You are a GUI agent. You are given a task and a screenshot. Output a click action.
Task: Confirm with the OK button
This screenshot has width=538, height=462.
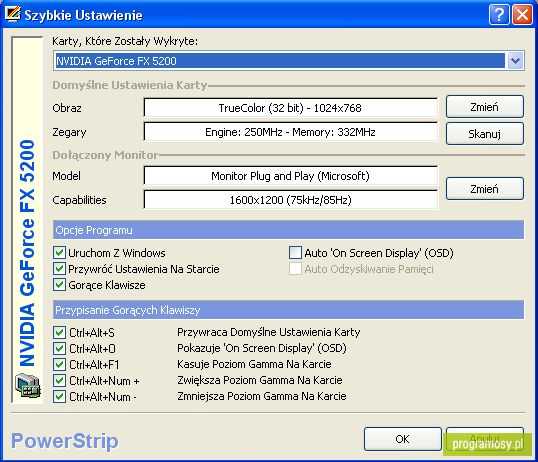[x=402, y=439]
